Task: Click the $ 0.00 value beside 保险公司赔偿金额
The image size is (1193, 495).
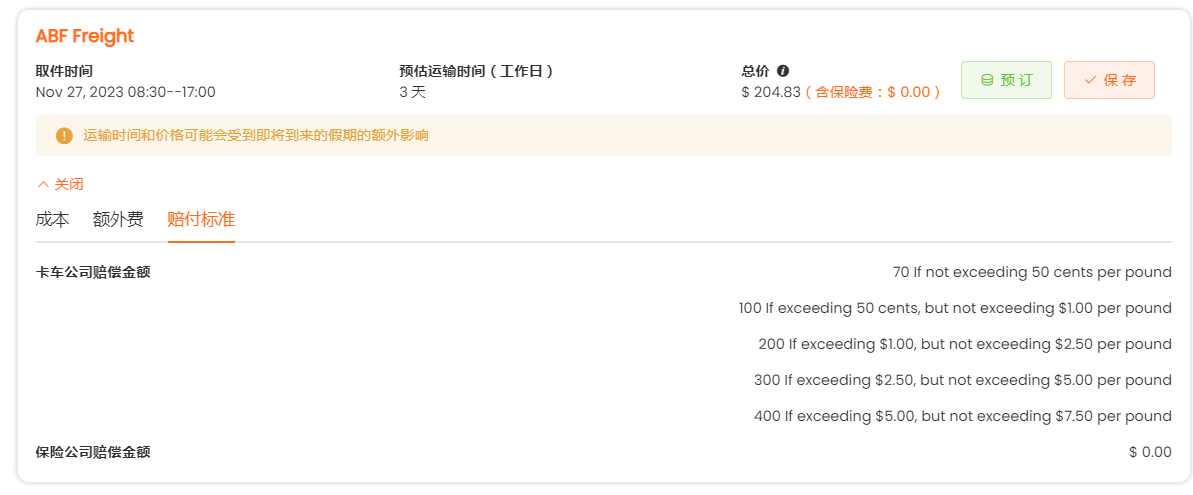Action: (x=1150, y=452)
